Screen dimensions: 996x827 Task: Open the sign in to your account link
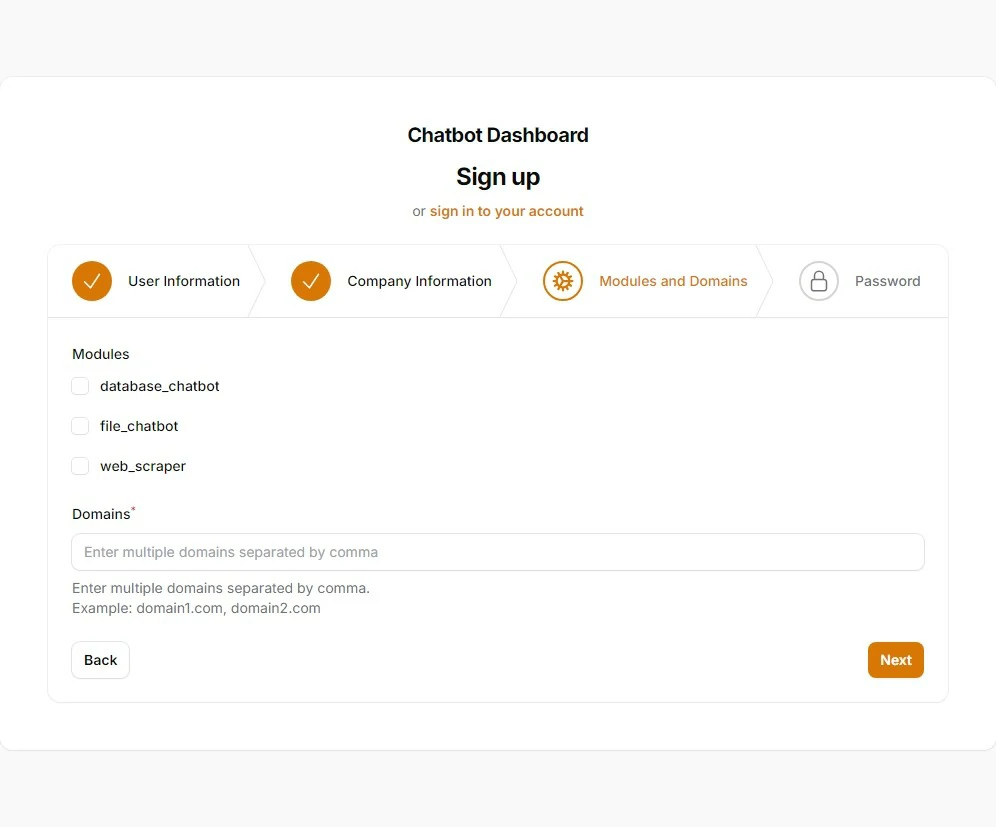[506, 211]
